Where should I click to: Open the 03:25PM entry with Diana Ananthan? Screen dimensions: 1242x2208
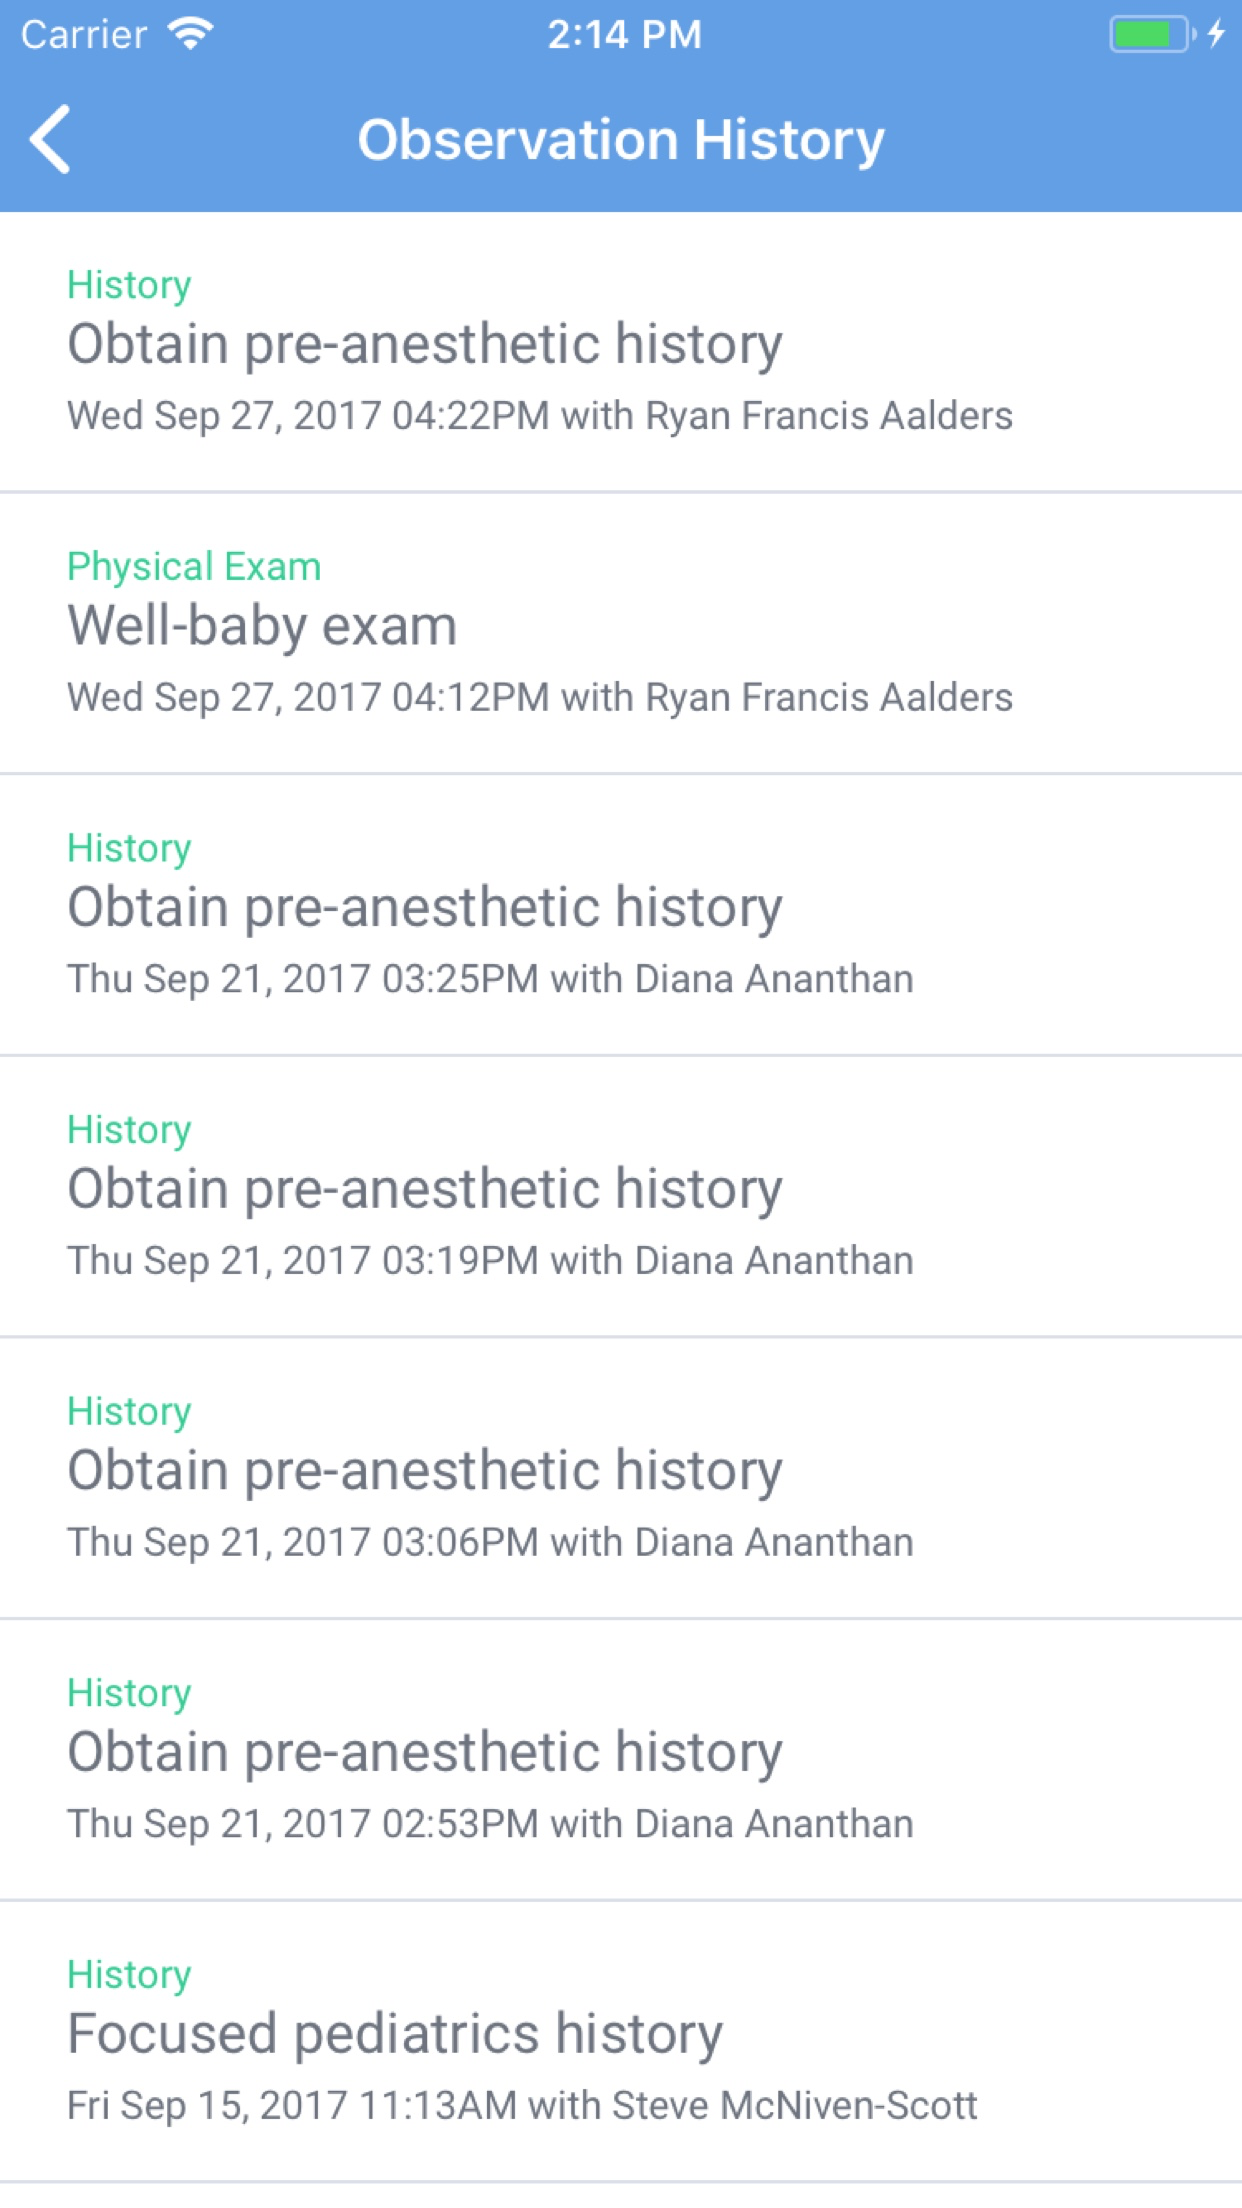pyautogui.click(x=424, y=906)
